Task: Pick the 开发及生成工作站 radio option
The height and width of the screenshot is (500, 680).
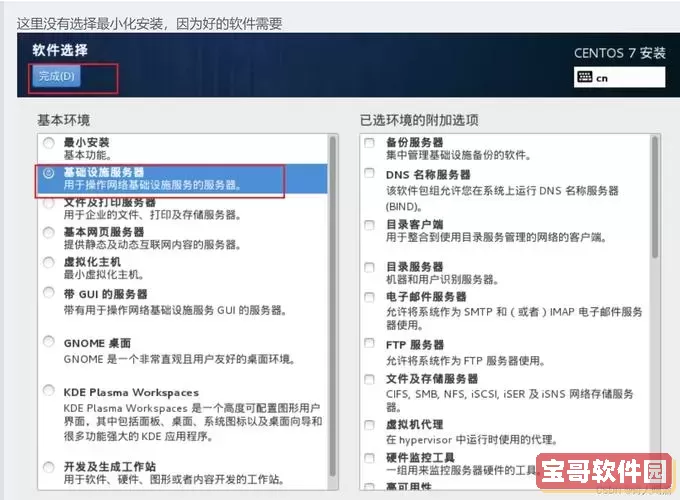Action: click(49, 467)
